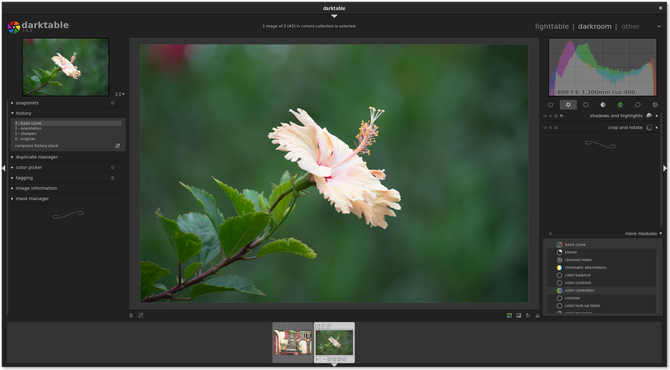The image size is (670, 370).
Task: Switch to the darkroom view
Action: (x=594, y=26)
